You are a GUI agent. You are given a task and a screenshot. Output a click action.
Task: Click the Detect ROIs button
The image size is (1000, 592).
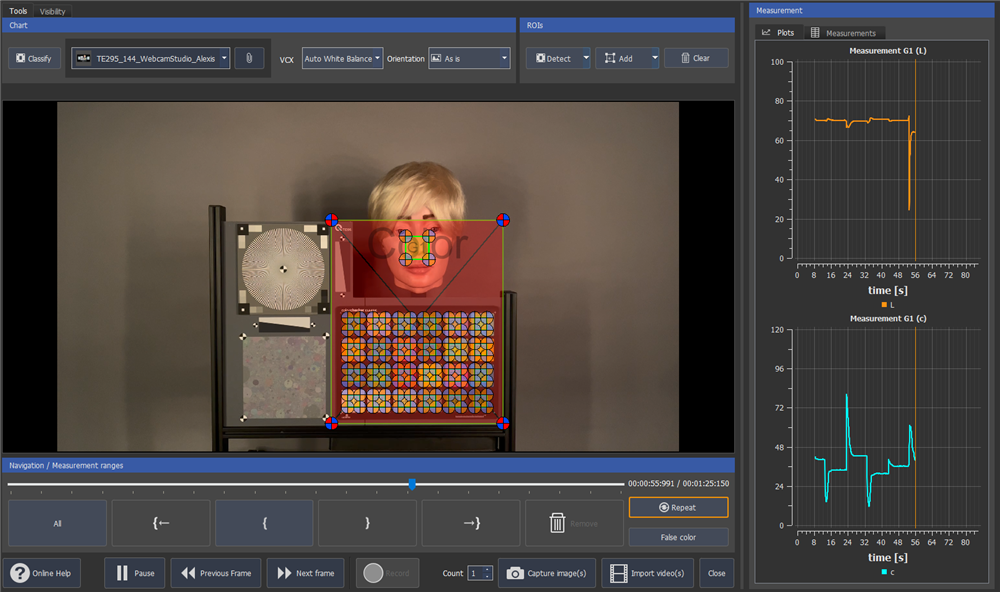pos(554,58)
